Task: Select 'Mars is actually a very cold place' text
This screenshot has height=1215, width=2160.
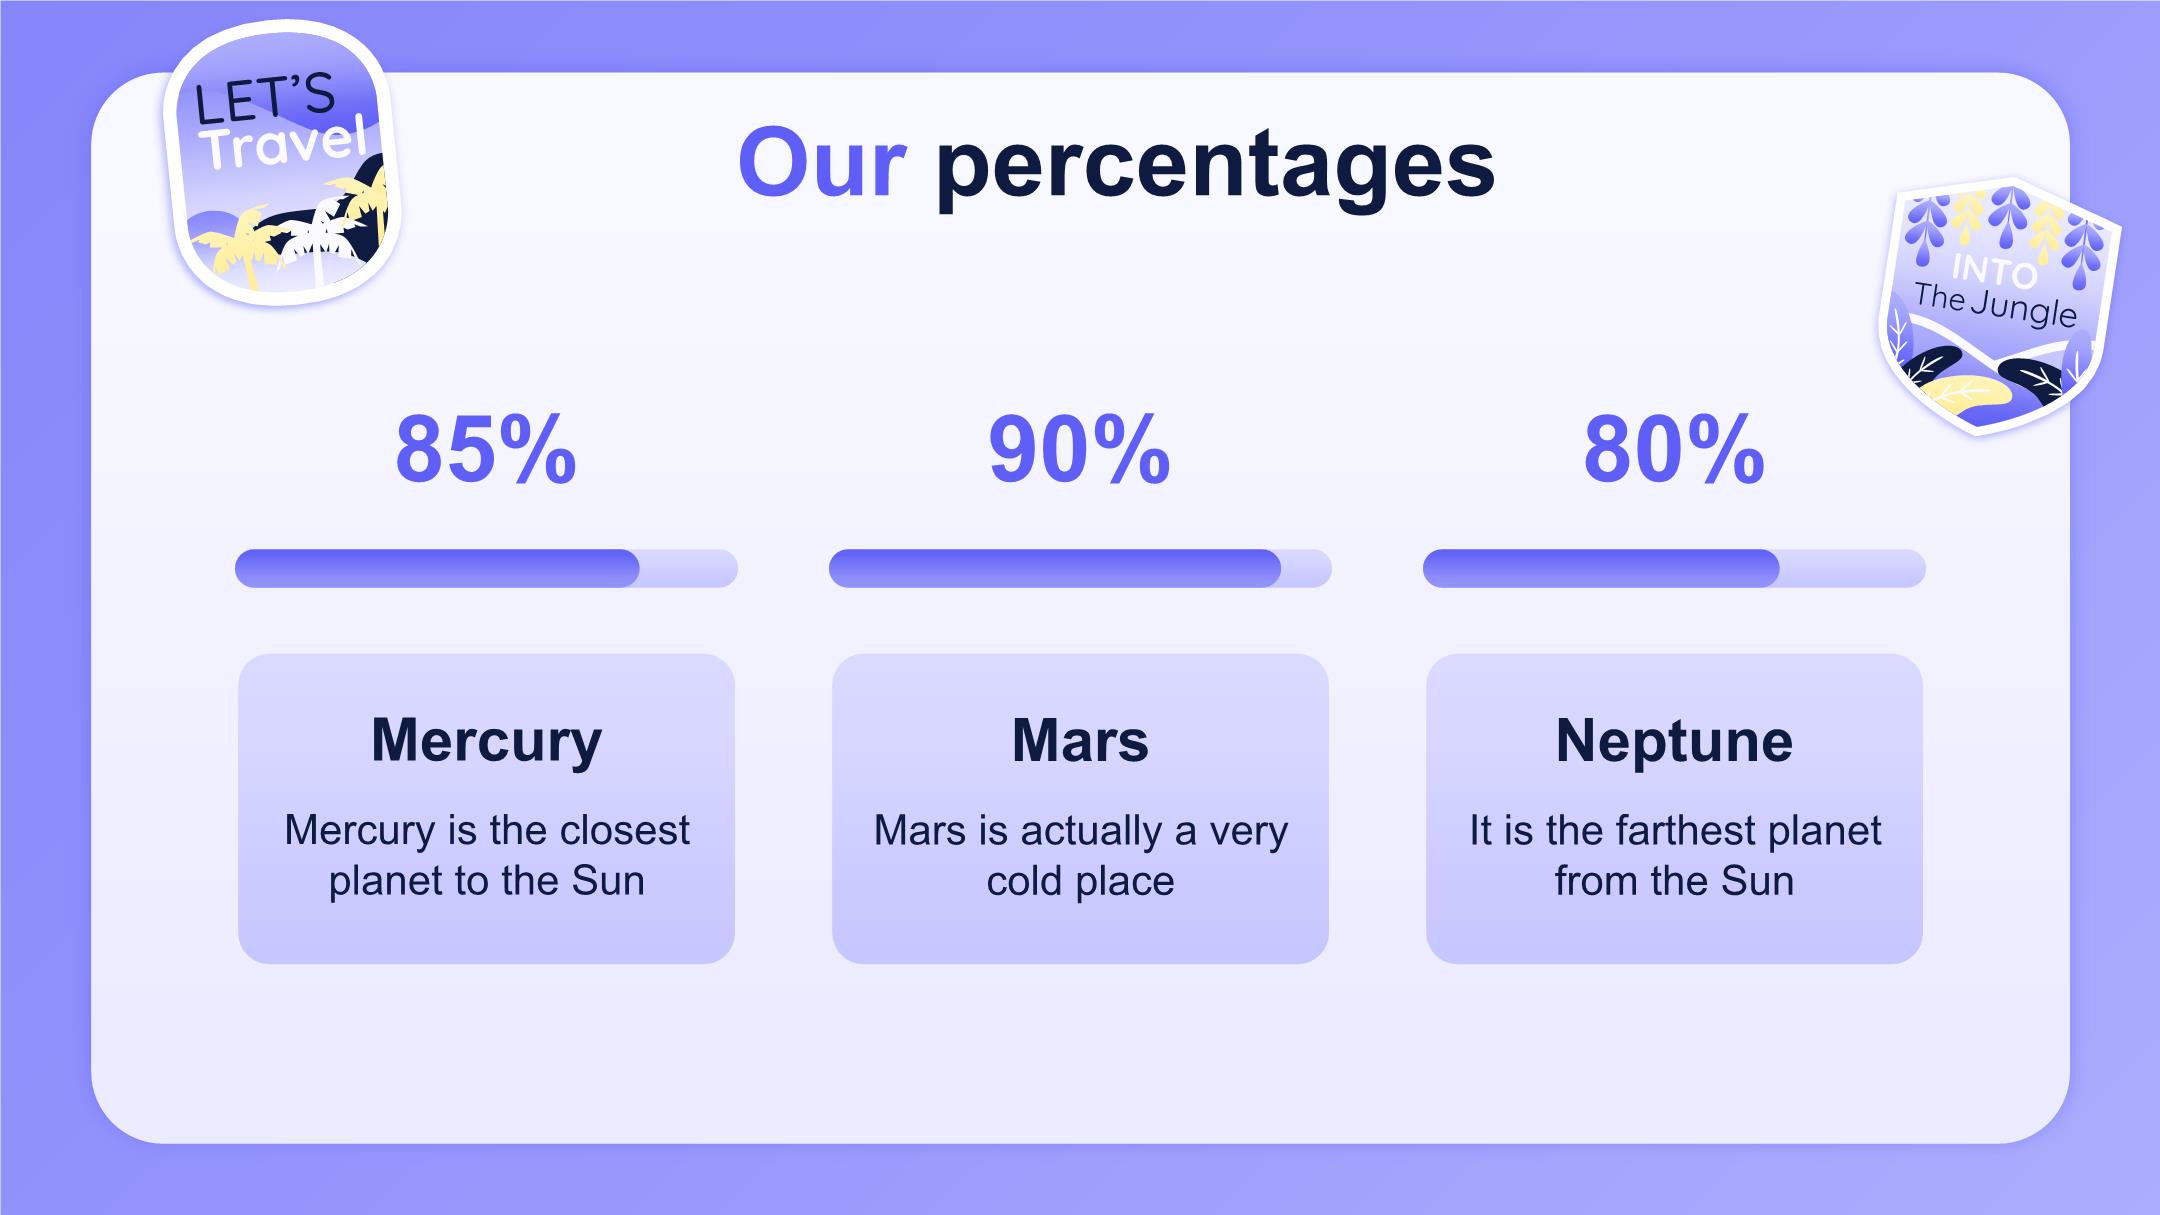Action: (1080, 855)
